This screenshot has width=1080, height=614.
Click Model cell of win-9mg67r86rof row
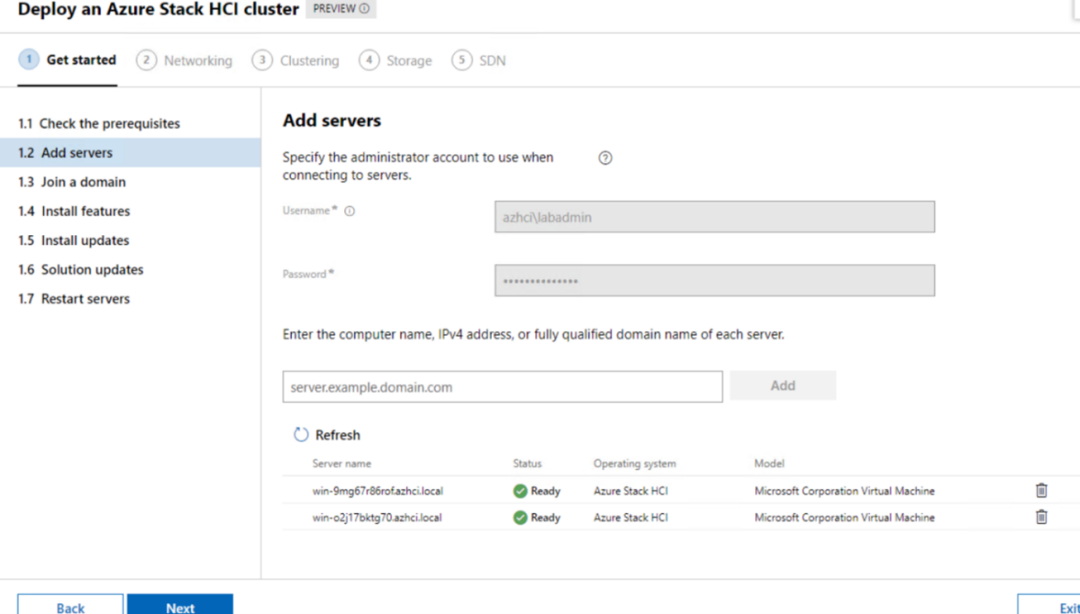tap(844, 491)
